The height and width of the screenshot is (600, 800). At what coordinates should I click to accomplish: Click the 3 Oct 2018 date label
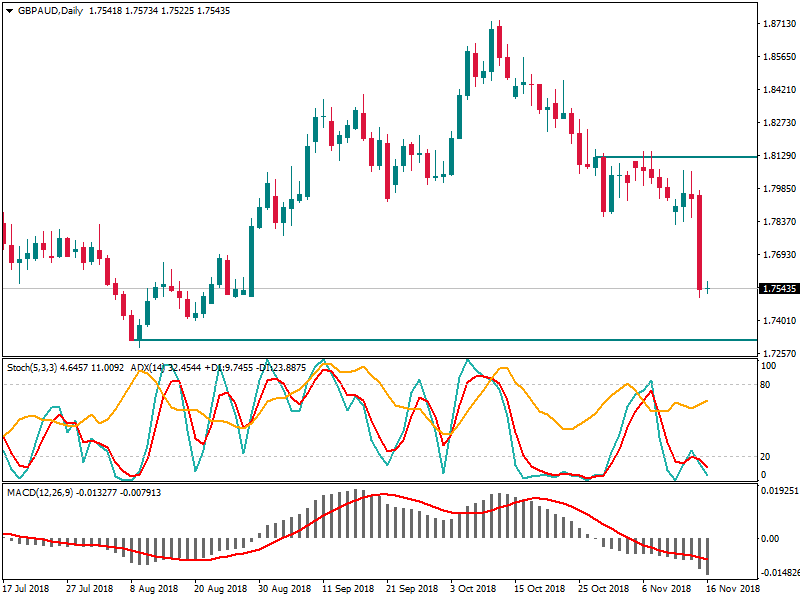point(473,589)
